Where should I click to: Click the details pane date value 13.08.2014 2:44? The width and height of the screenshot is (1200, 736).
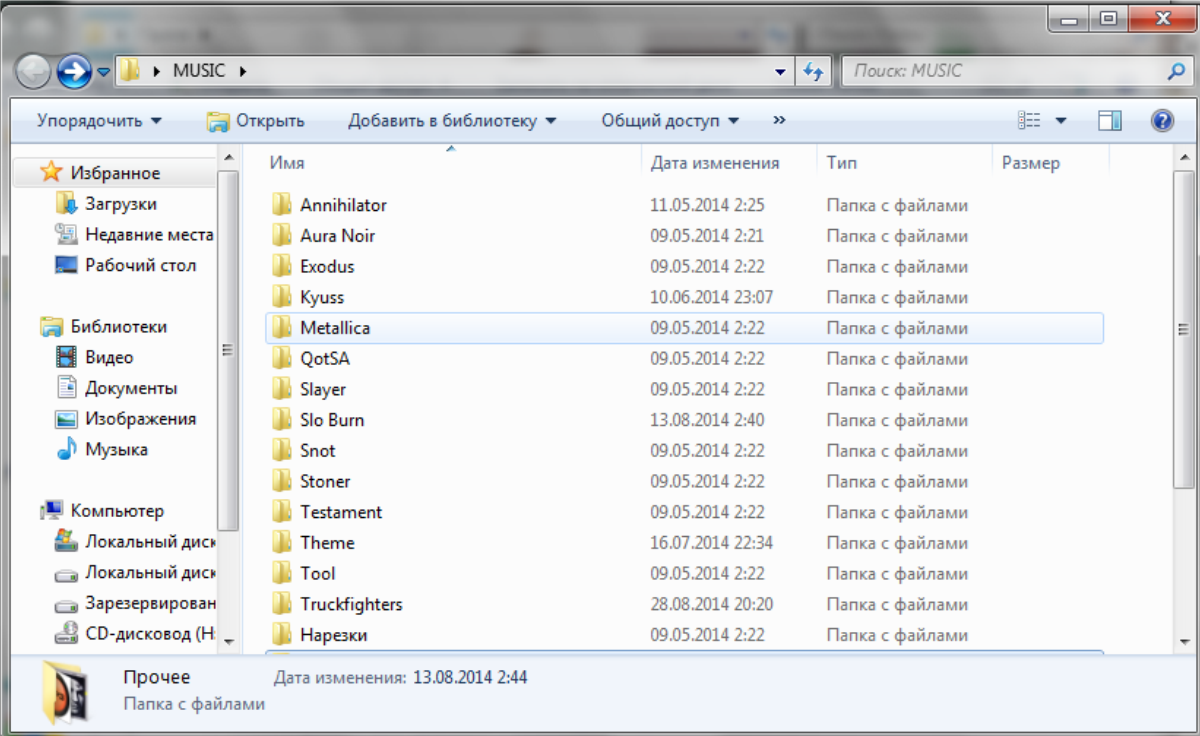470,678
